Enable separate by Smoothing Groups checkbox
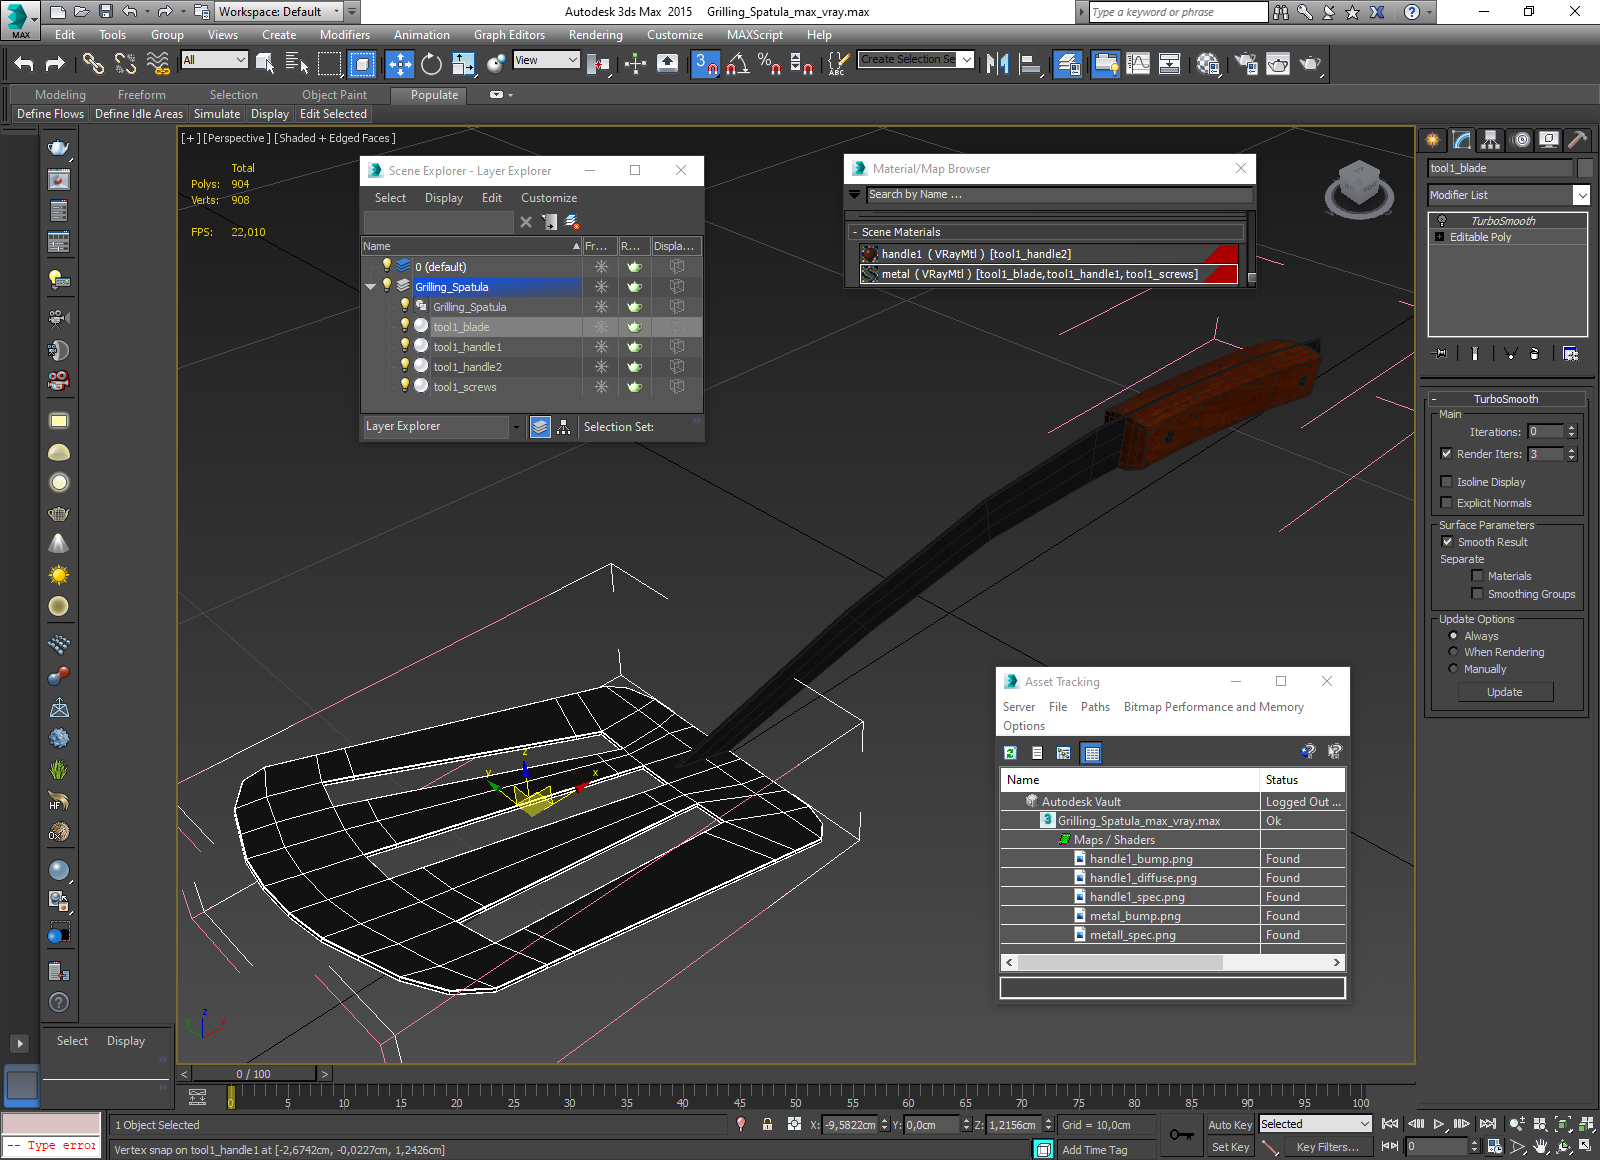 click(x=1477, y=594)
